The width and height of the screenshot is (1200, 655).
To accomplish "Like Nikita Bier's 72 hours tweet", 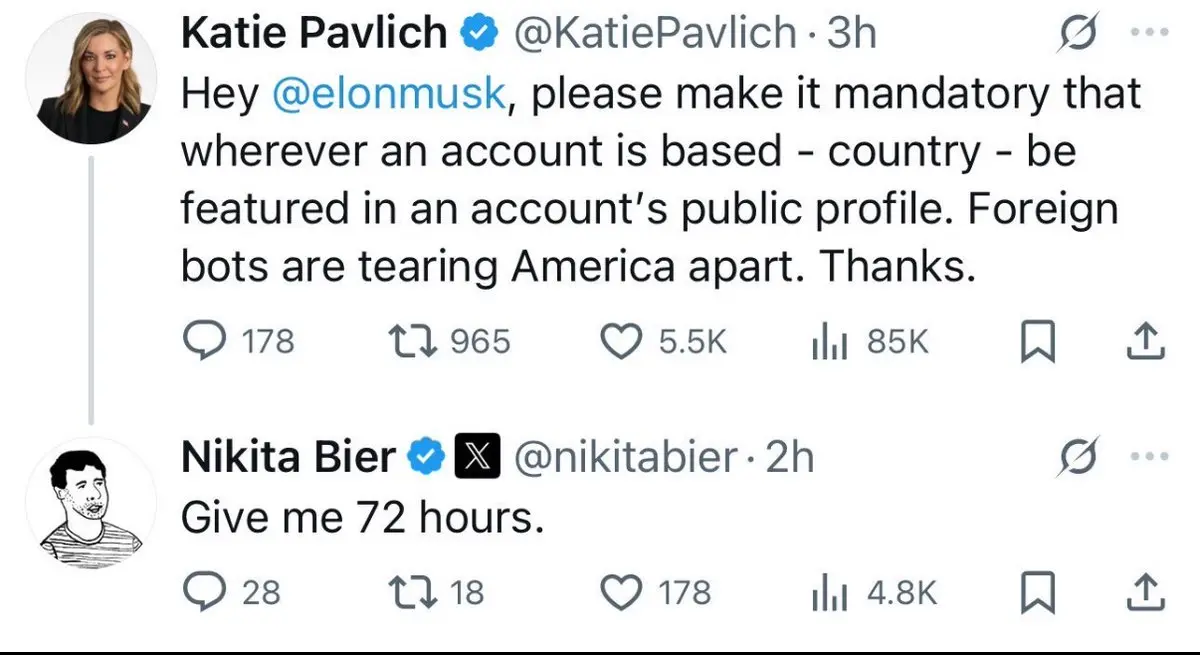I will [x=622, y=593].
